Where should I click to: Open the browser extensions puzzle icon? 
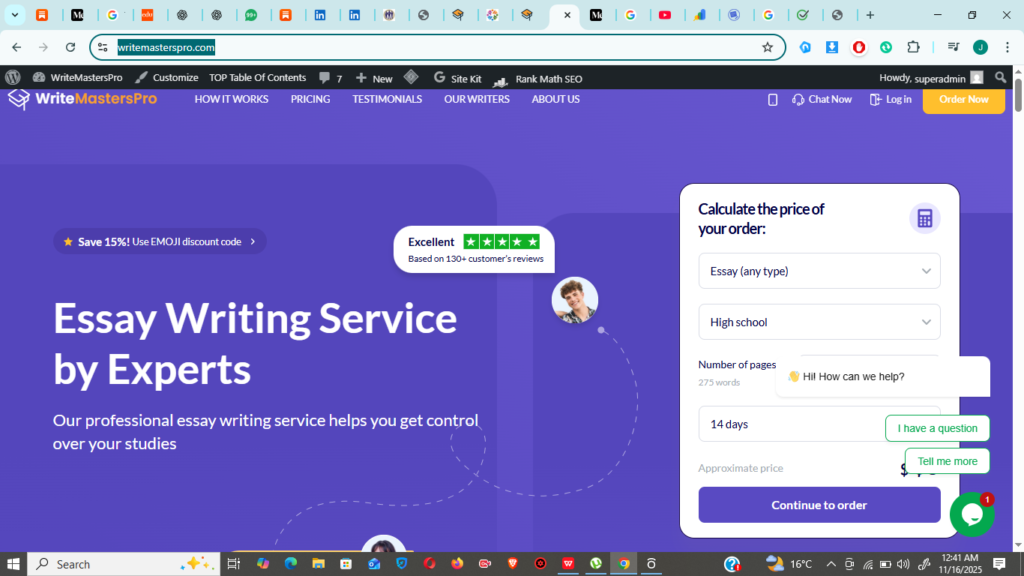(x=912, y=47)
